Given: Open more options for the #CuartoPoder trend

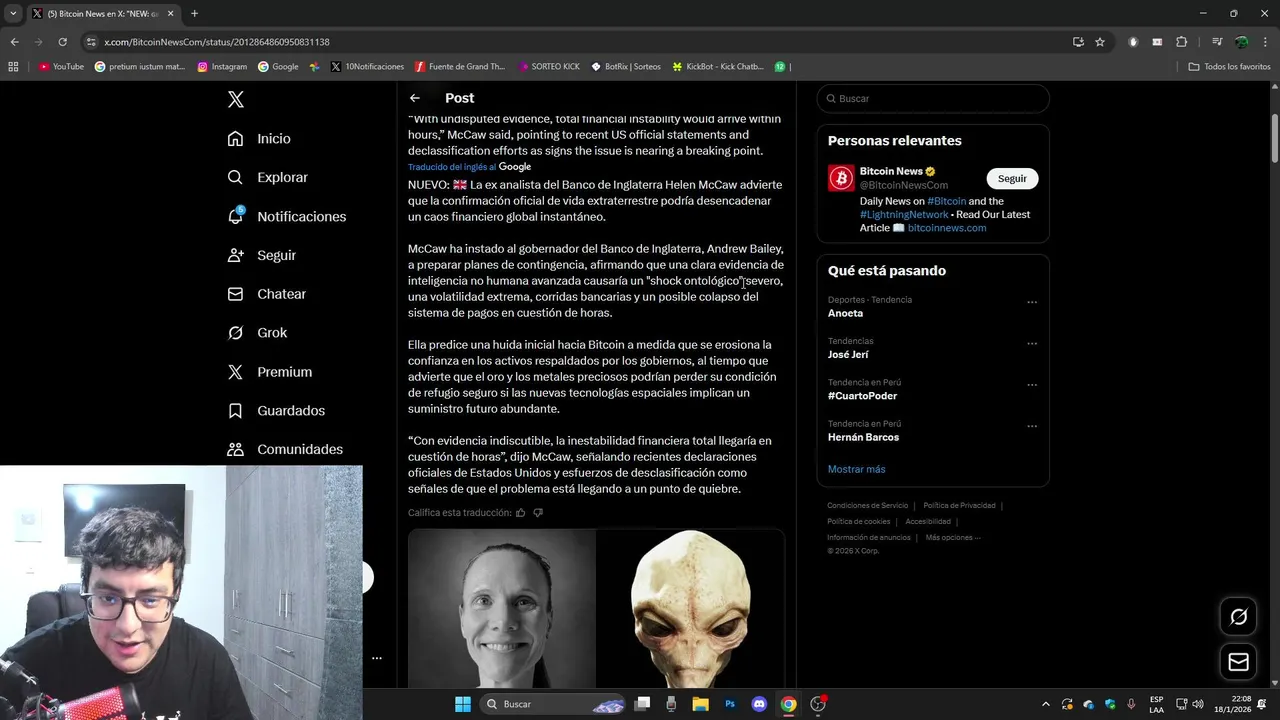Looking at the screenshot, I should [x=1032, y=385].
